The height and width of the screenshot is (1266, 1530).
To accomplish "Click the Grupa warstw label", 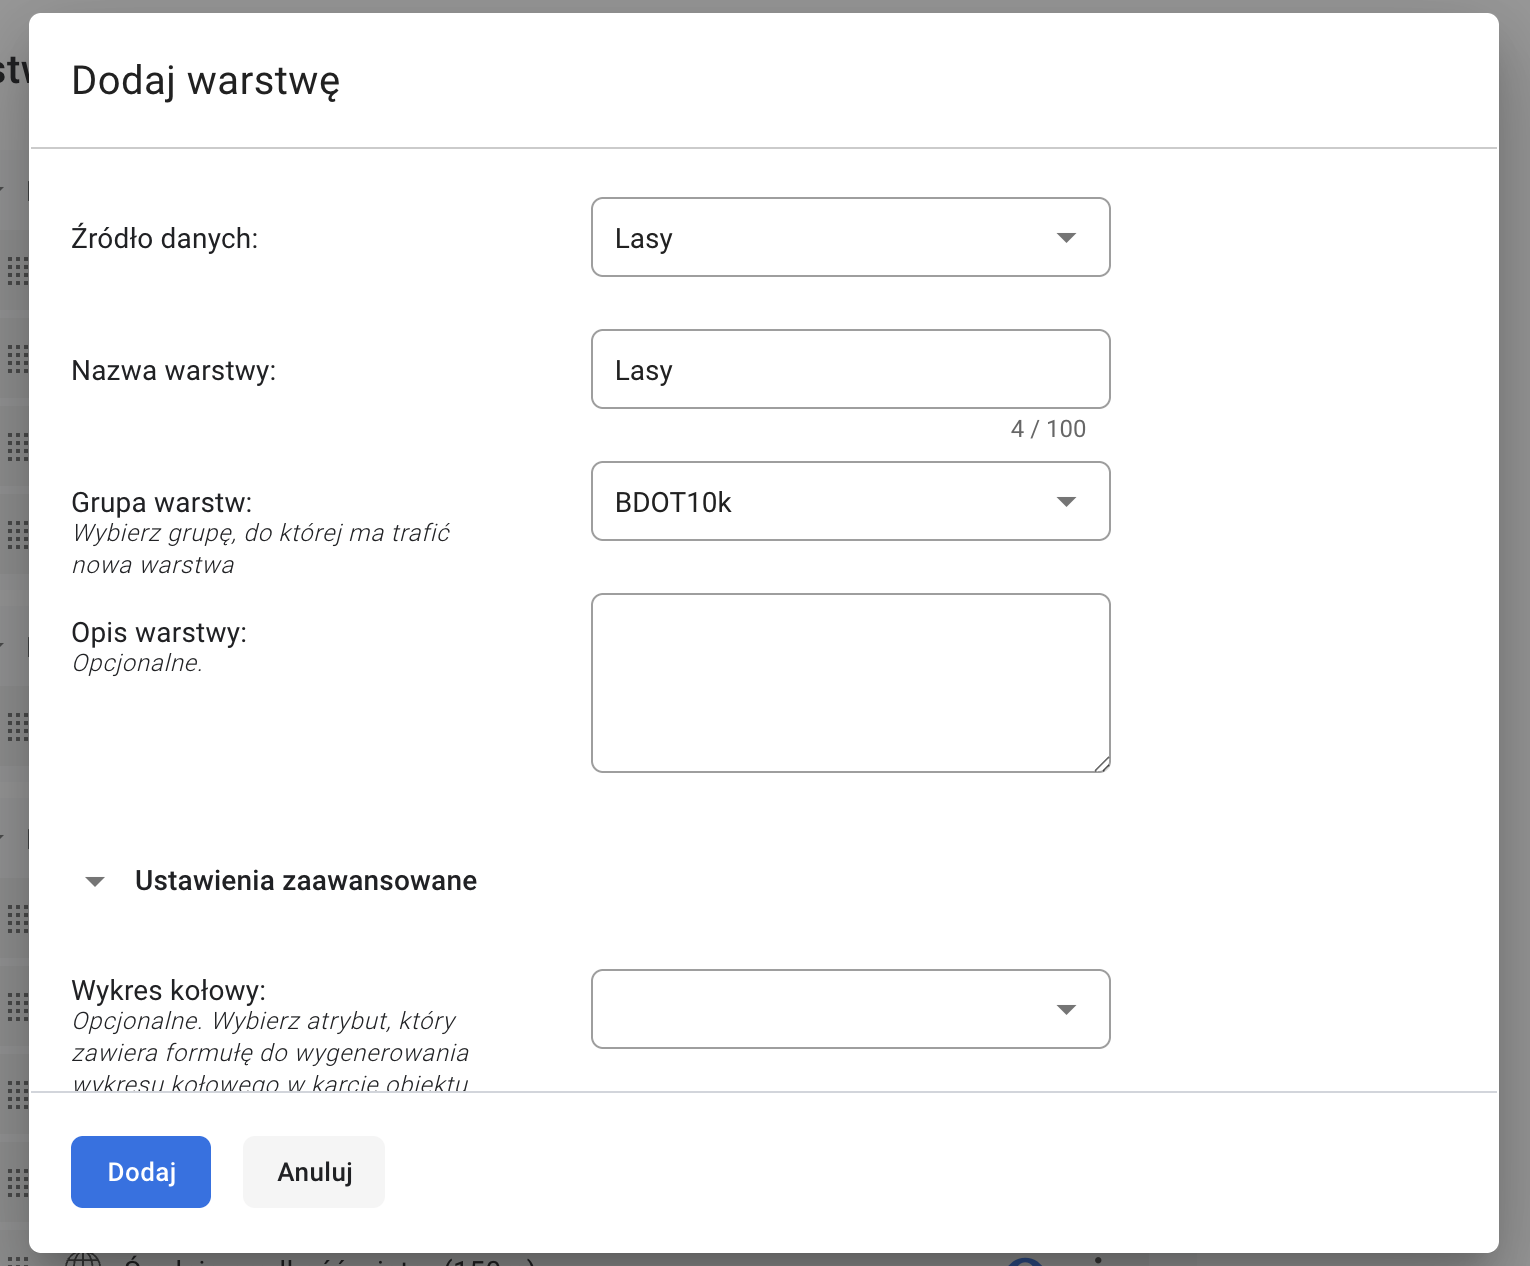I will coord(162,502).
